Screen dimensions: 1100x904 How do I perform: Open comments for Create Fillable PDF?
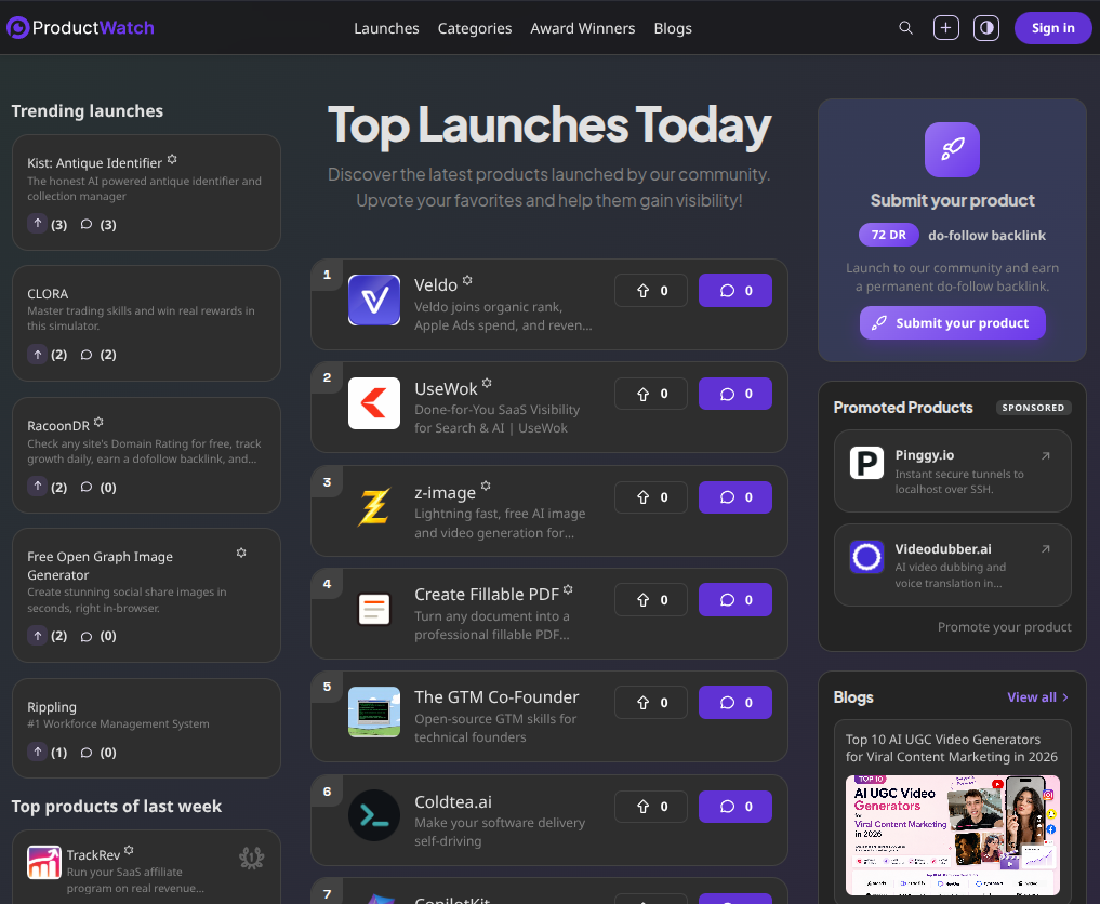[x=735, y=600]
